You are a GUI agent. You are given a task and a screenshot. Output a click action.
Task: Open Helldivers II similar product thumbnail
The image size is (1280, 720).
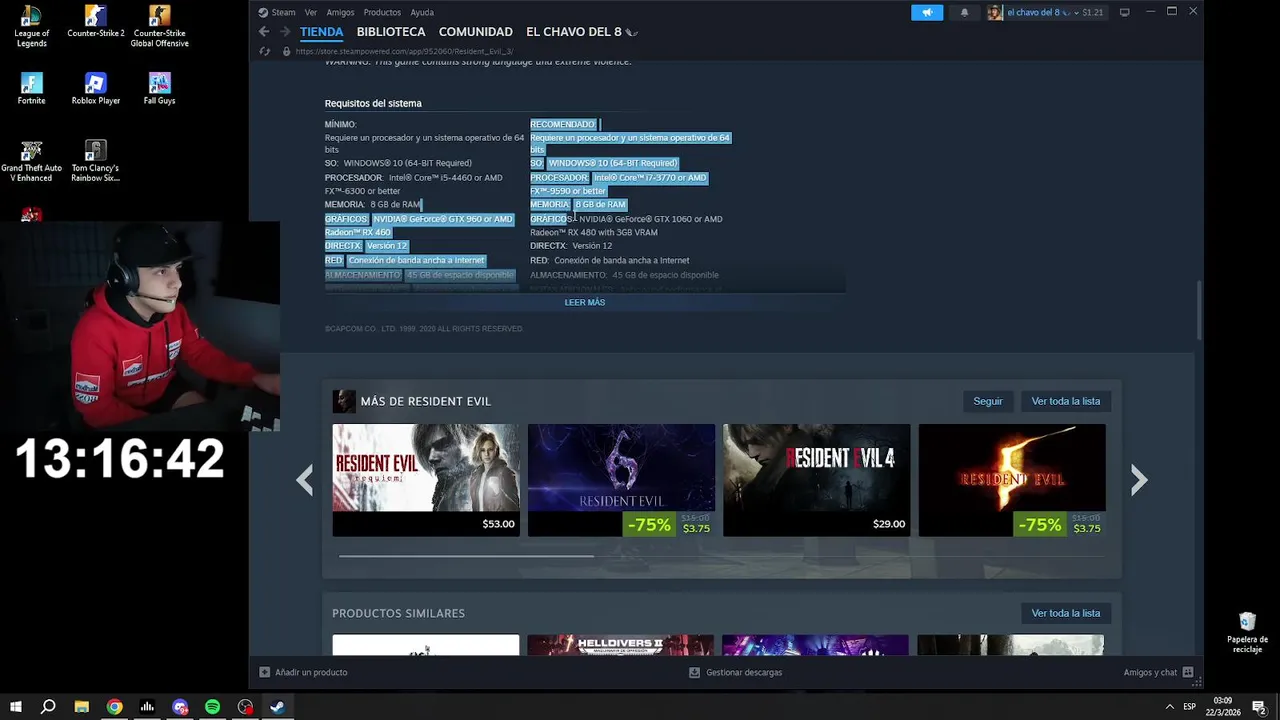pos(621,645)
